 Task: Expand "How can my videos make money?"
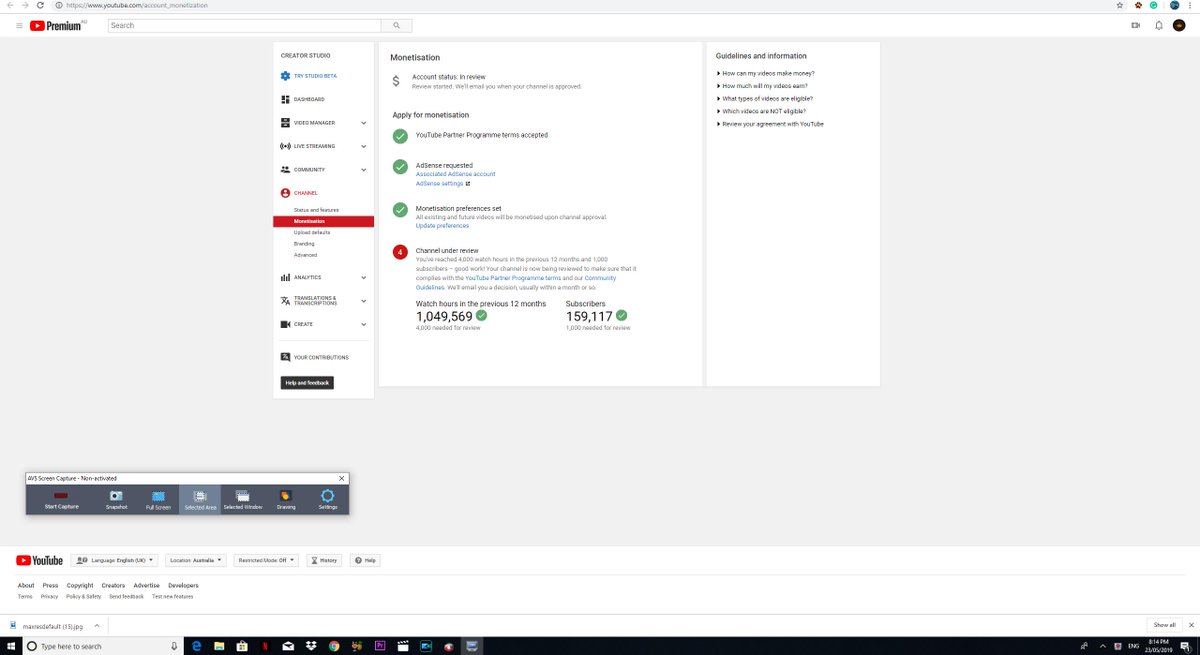pyautogui.click(x=766, y=73)
